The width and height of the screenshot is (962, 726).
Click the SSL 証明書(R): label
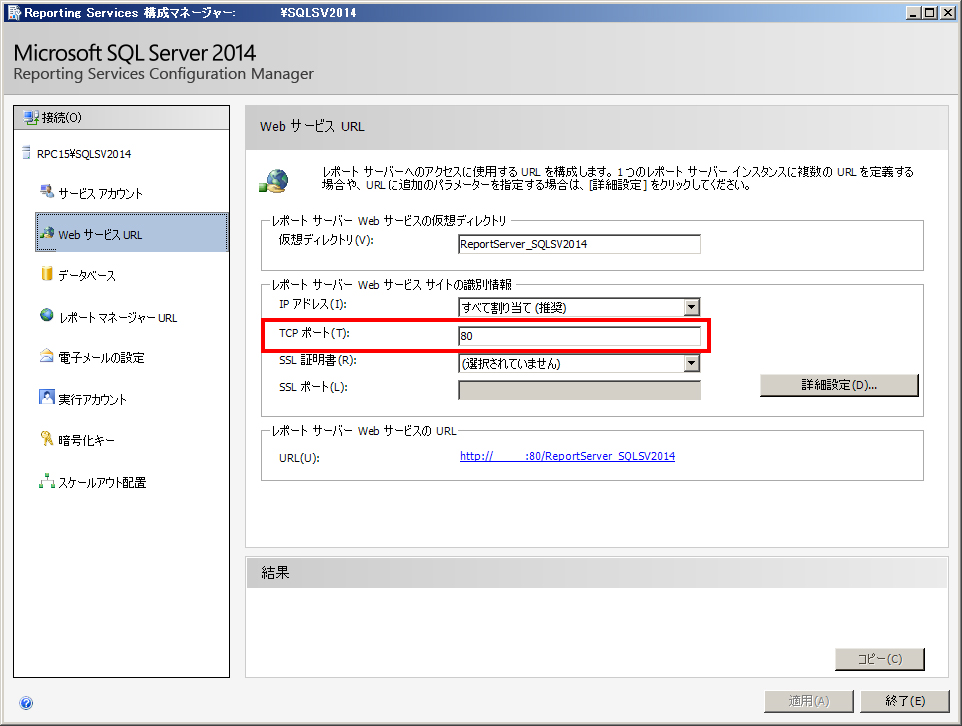click(318, 360)
